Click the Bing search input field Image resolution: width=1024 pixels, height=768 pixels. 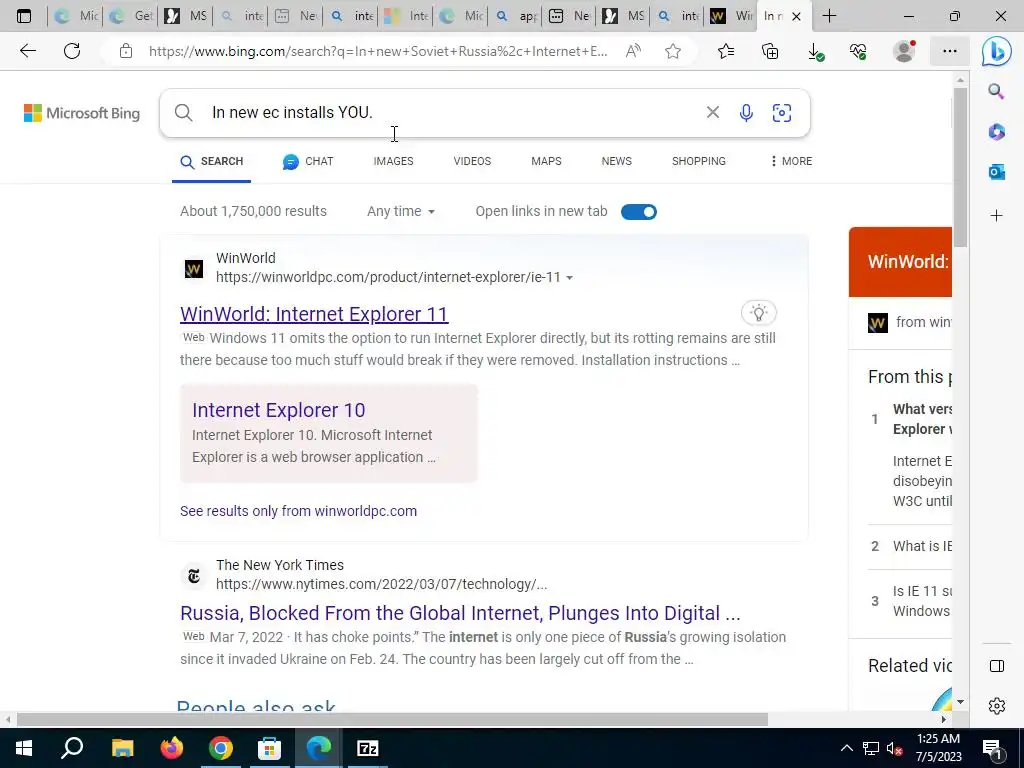451,113
